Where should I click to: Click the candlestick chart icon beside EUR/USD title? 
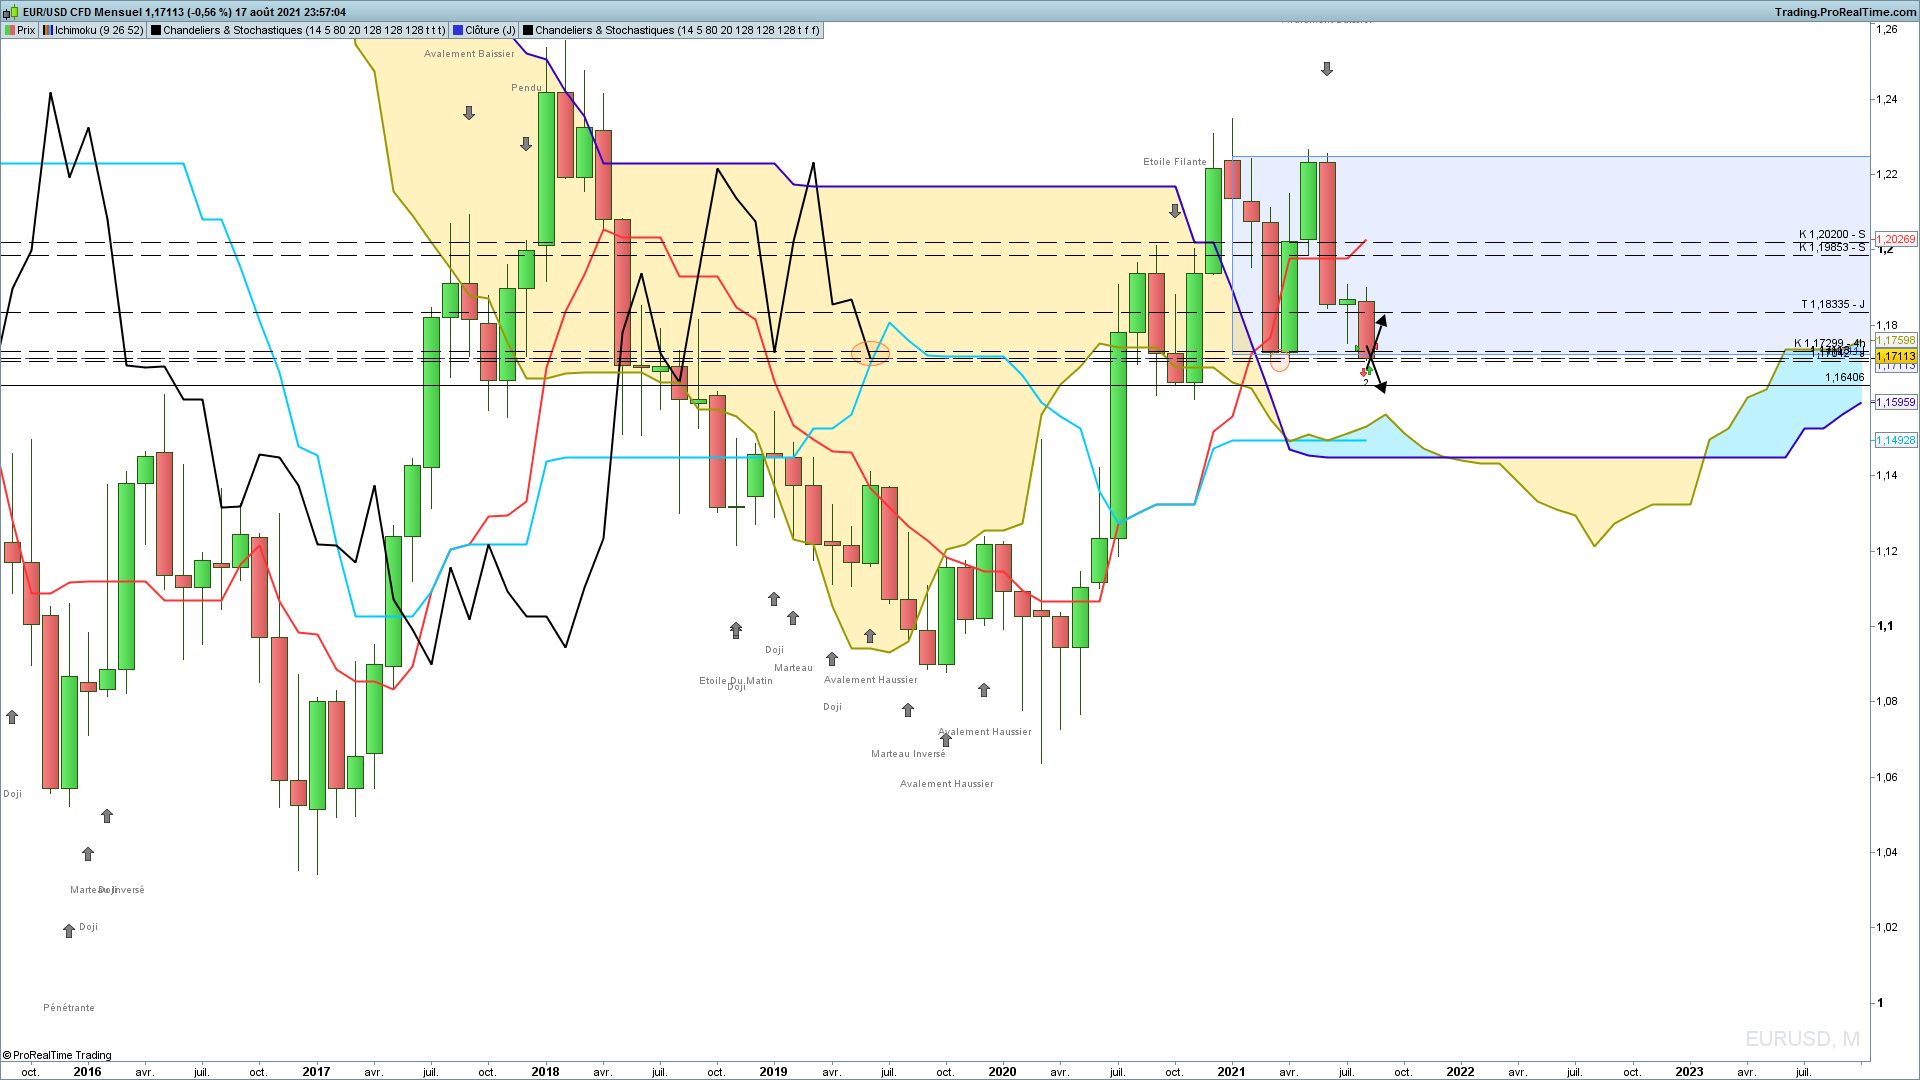click(10, 12)
